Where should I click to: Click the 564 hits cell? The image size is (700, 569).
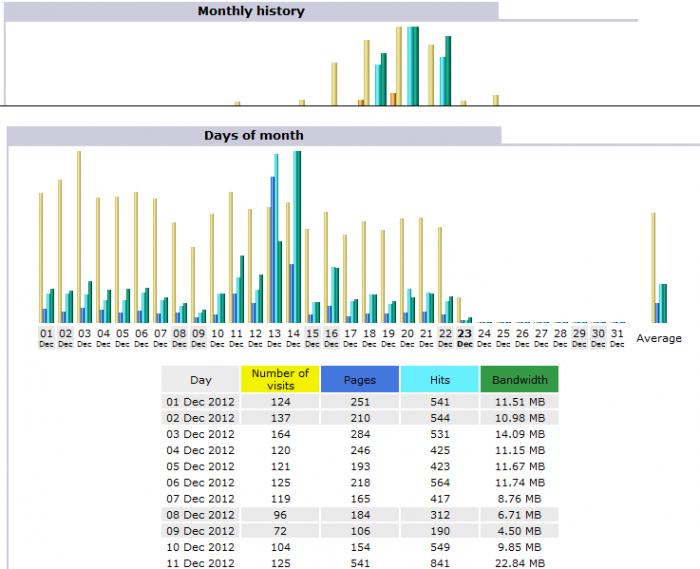point(439,482)
